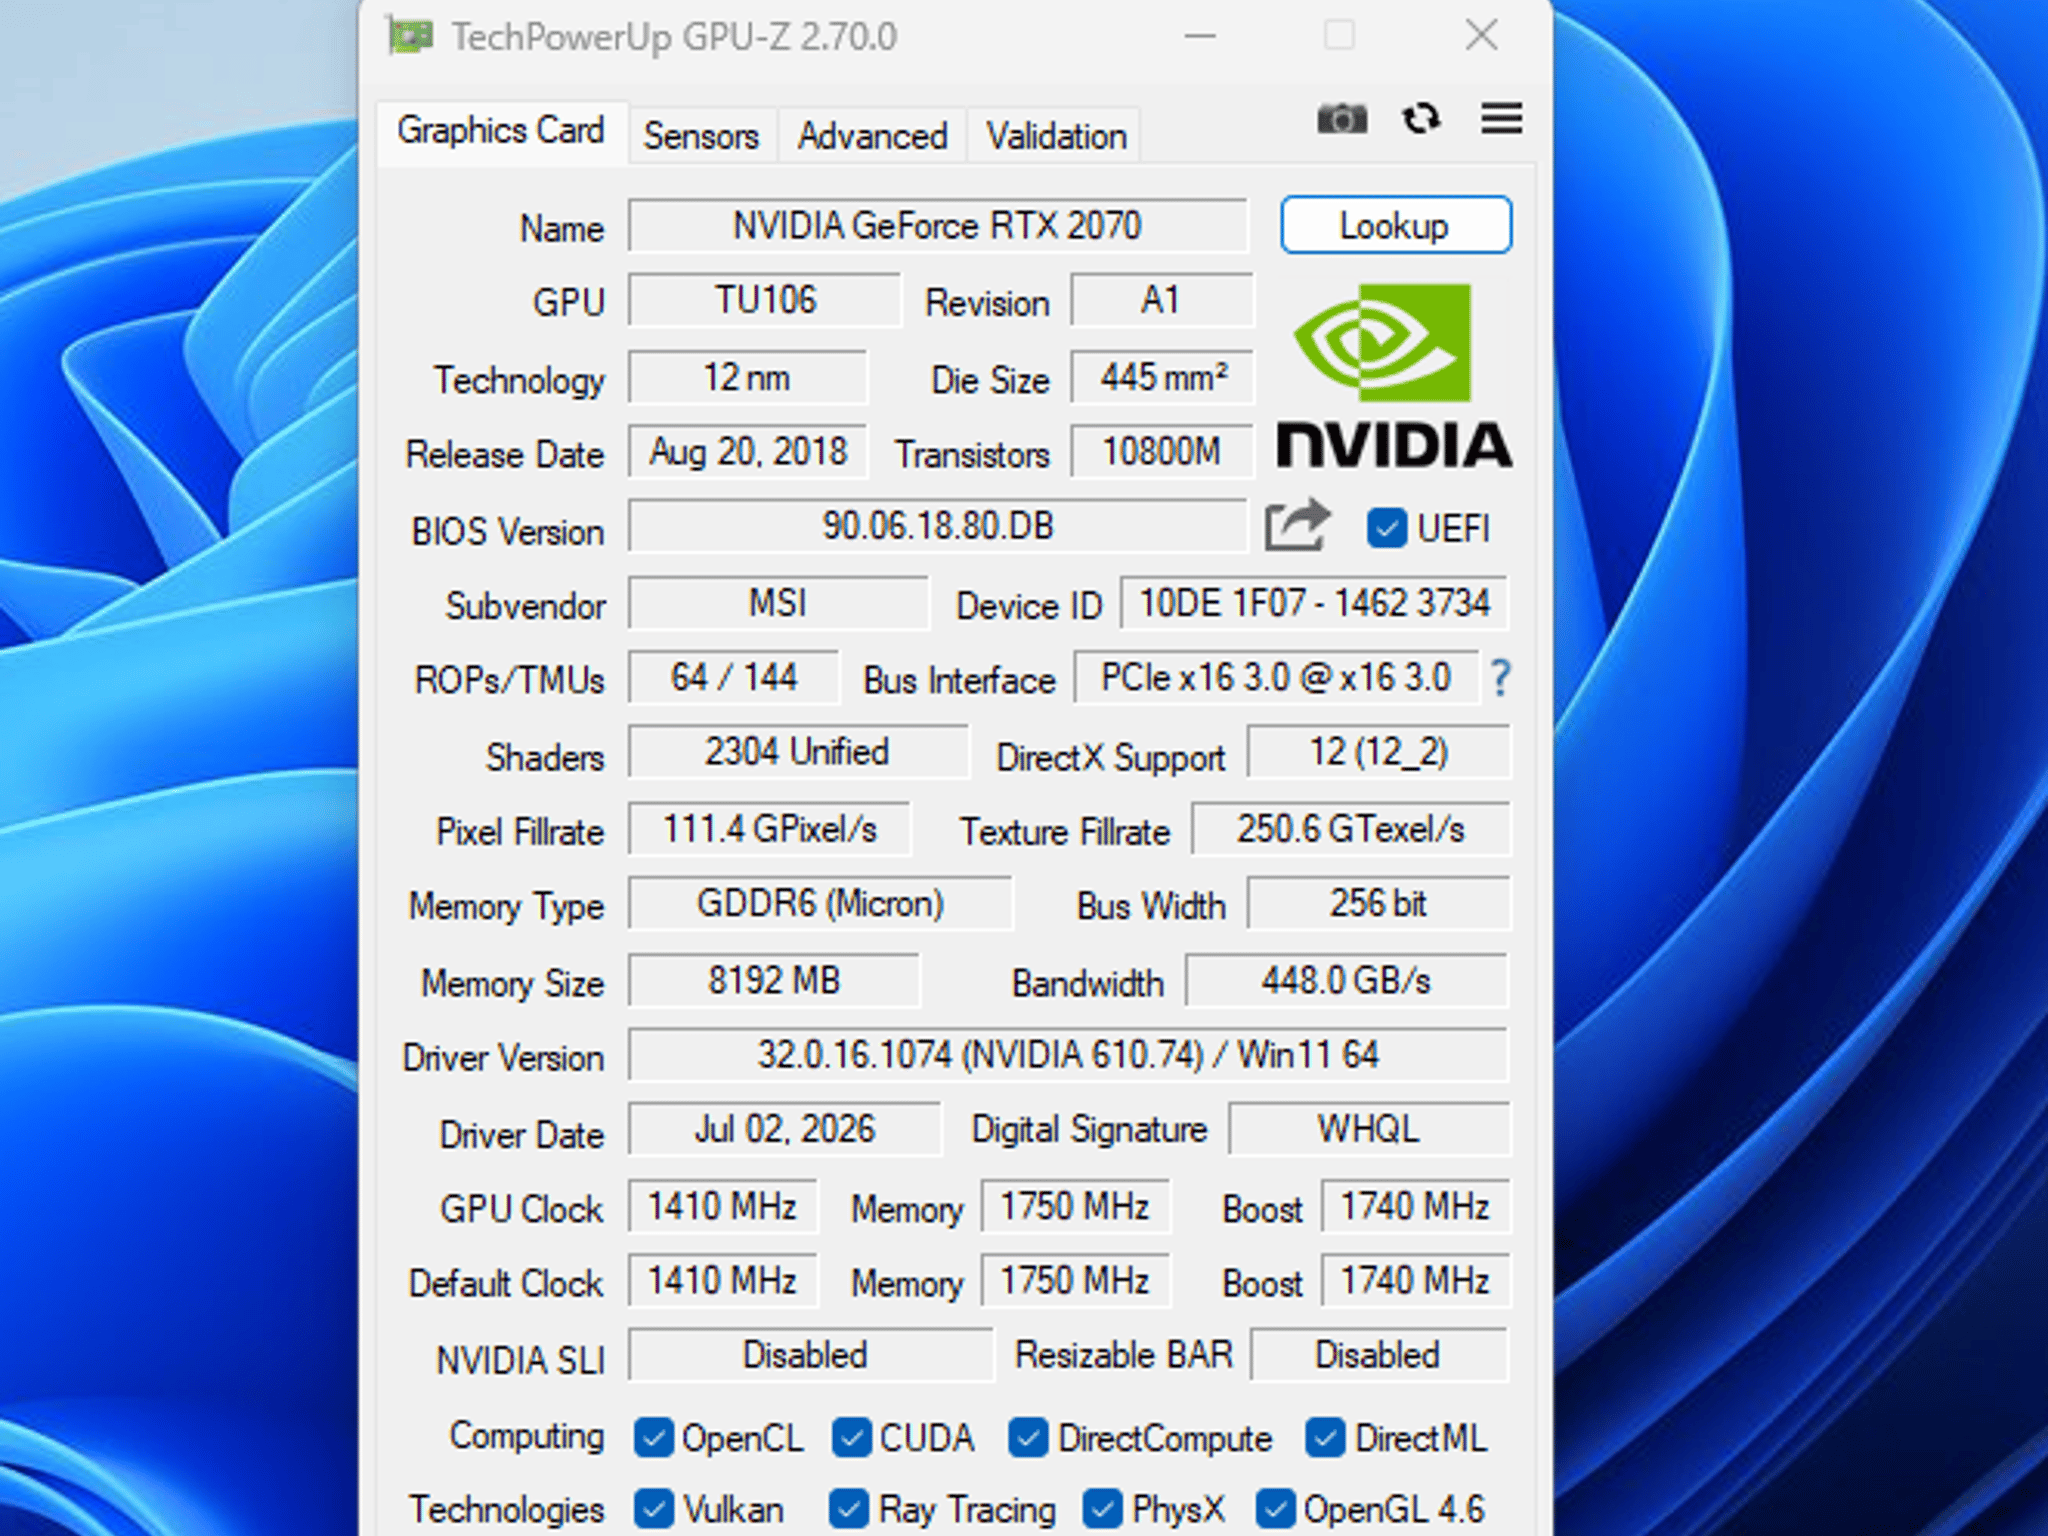Open the hamburger menu icon
This screenshot has height=1536, width=2048.
1501,119
